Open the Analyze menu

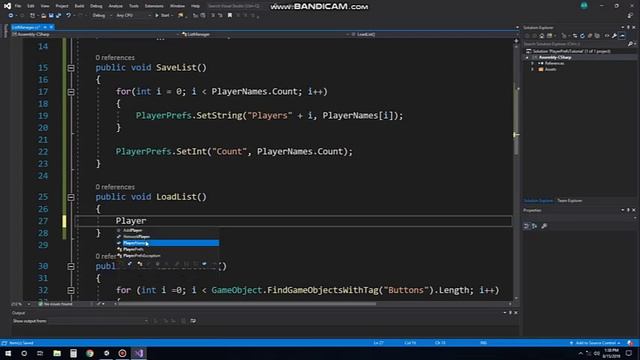pyautogui.click(x=116, y=6)
